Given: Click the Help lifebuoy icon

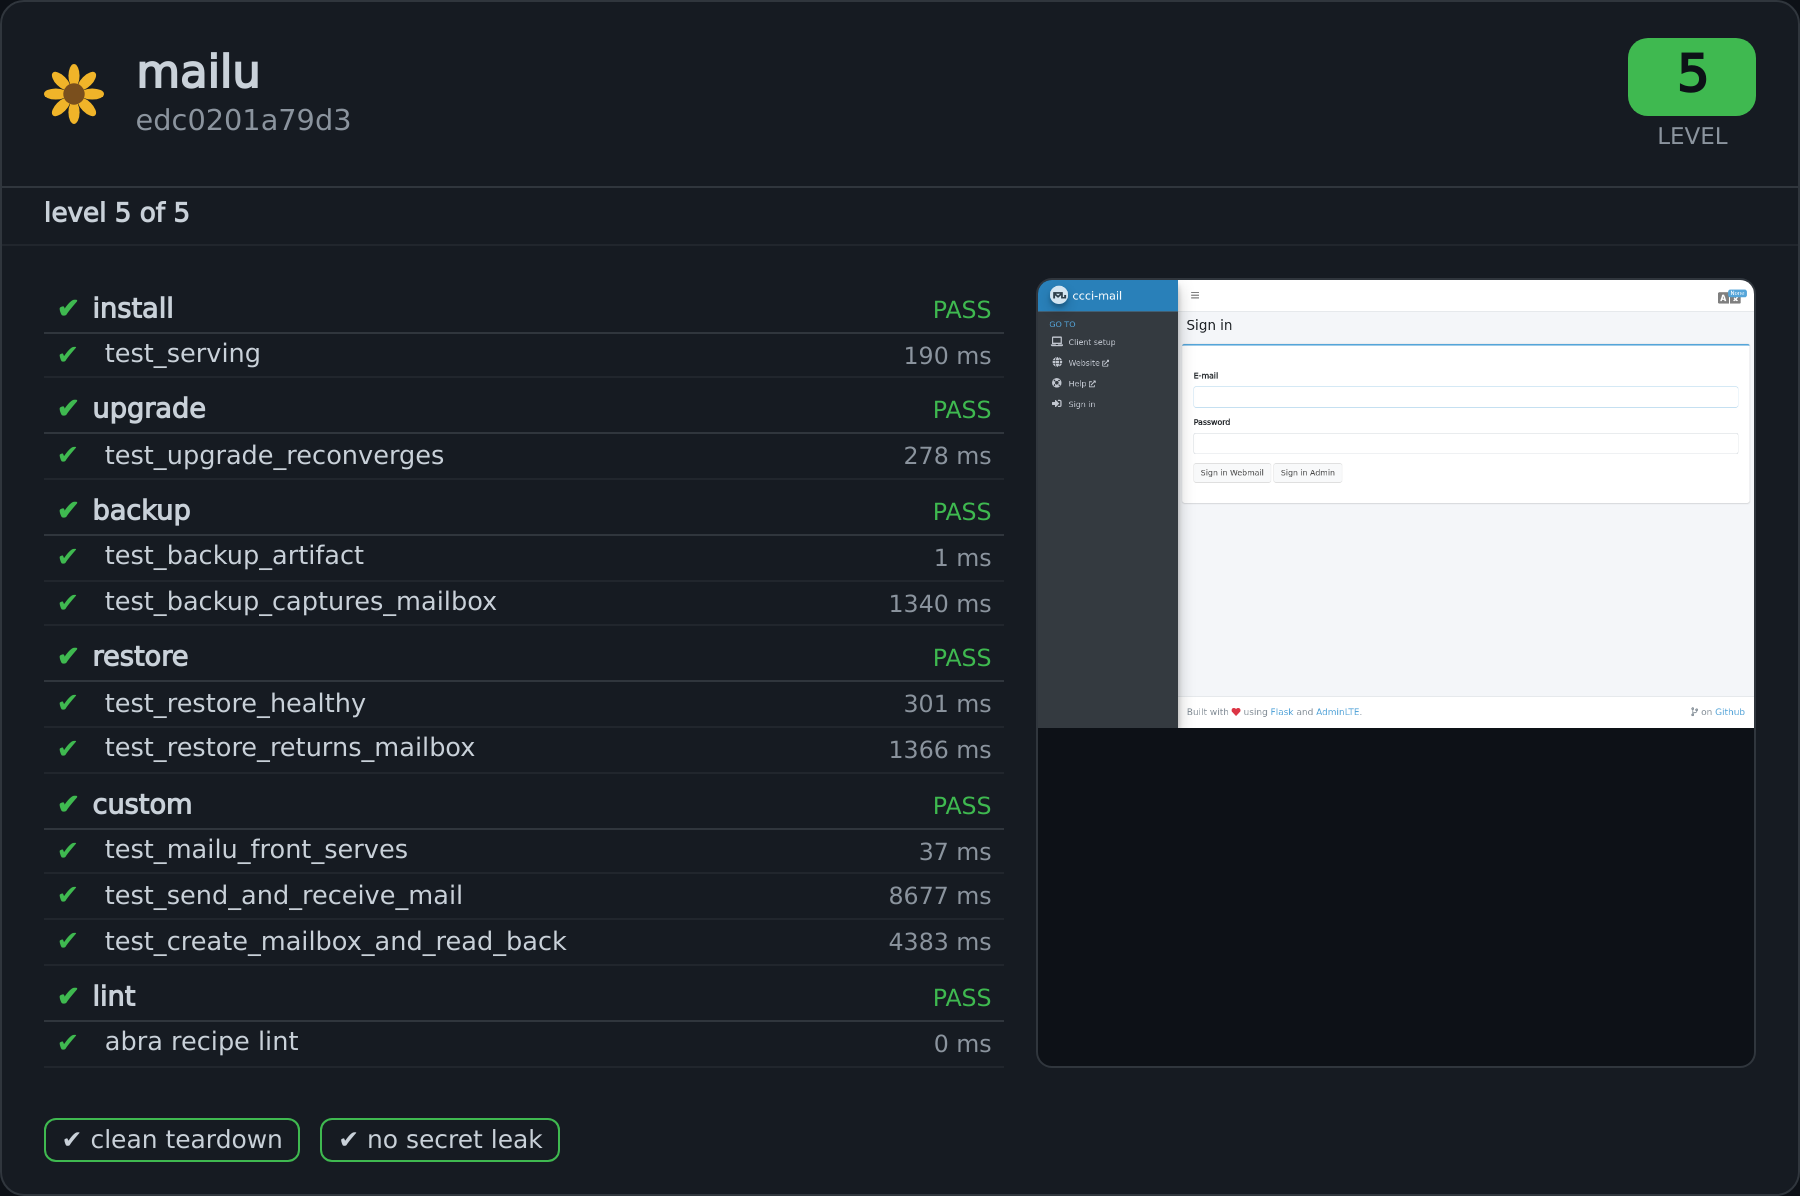Looking at the screenshot, I should 1057,383.
